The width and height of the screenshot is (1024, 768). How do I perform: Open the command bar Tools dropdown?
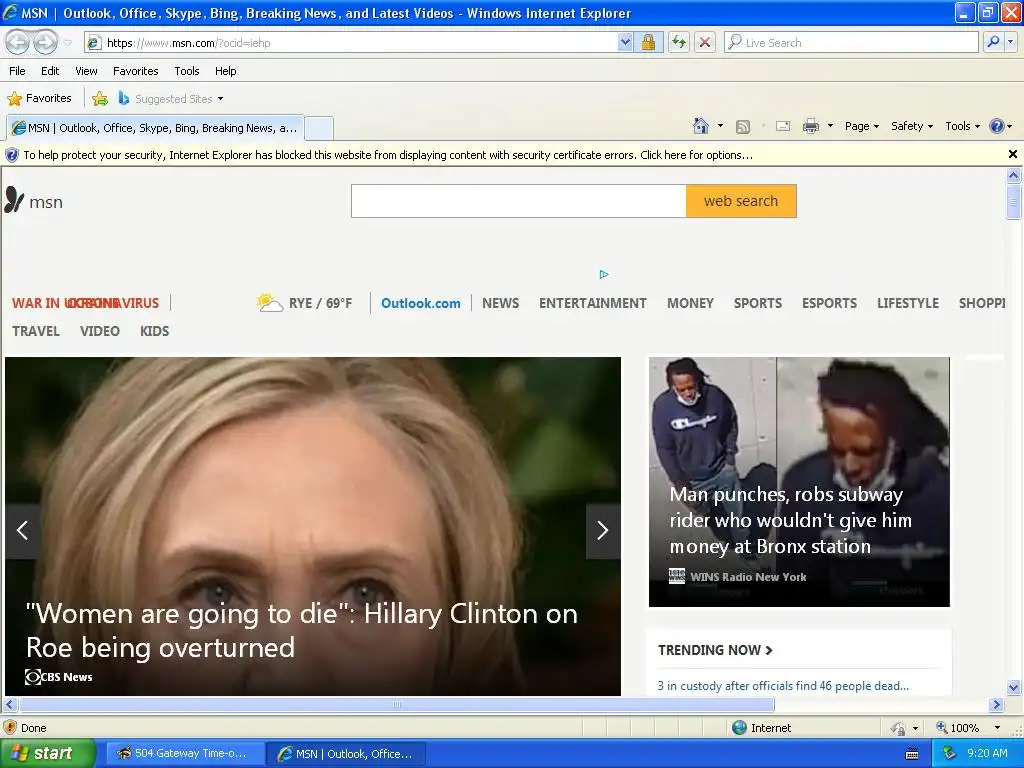click(962, 126)
